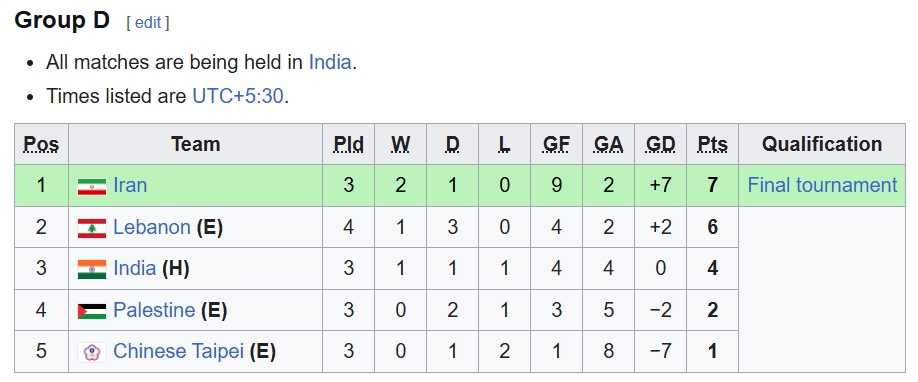The height and width of the screenshot is (382, 918).
Task: Open the Chinese Taipei team link
Action: click(x=179, y=351)
